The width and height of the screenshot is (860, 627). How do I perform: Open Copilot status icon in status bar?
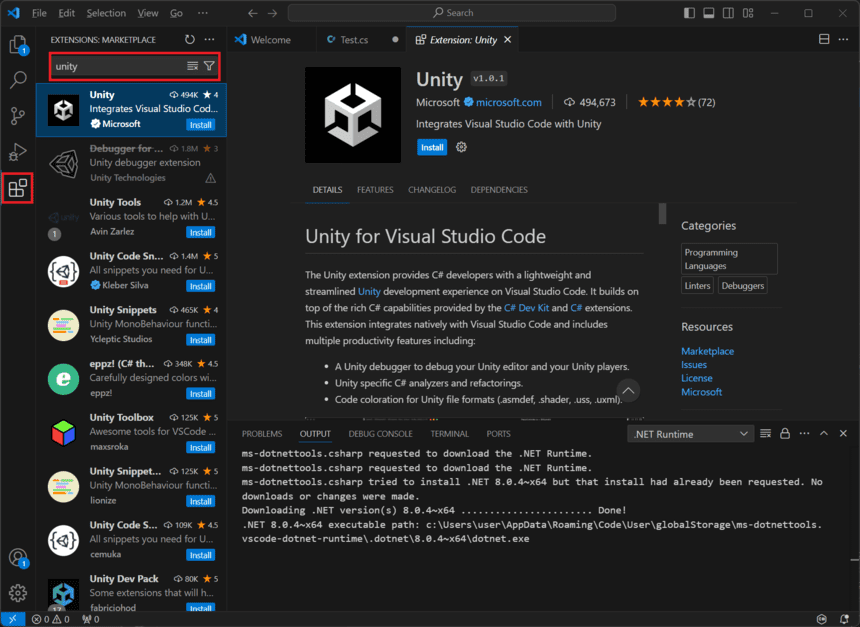tap(822, 619)
